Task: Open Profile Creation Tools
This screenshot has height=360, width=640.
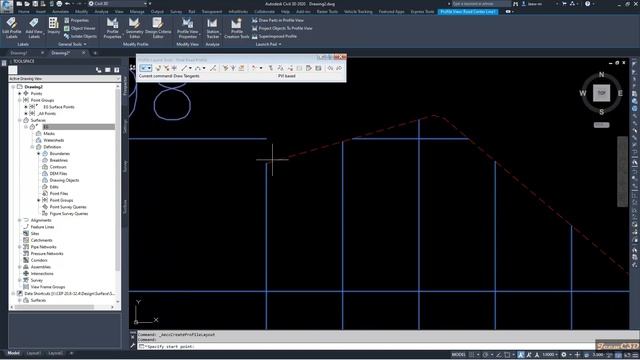Action: [x=236, y=28]
